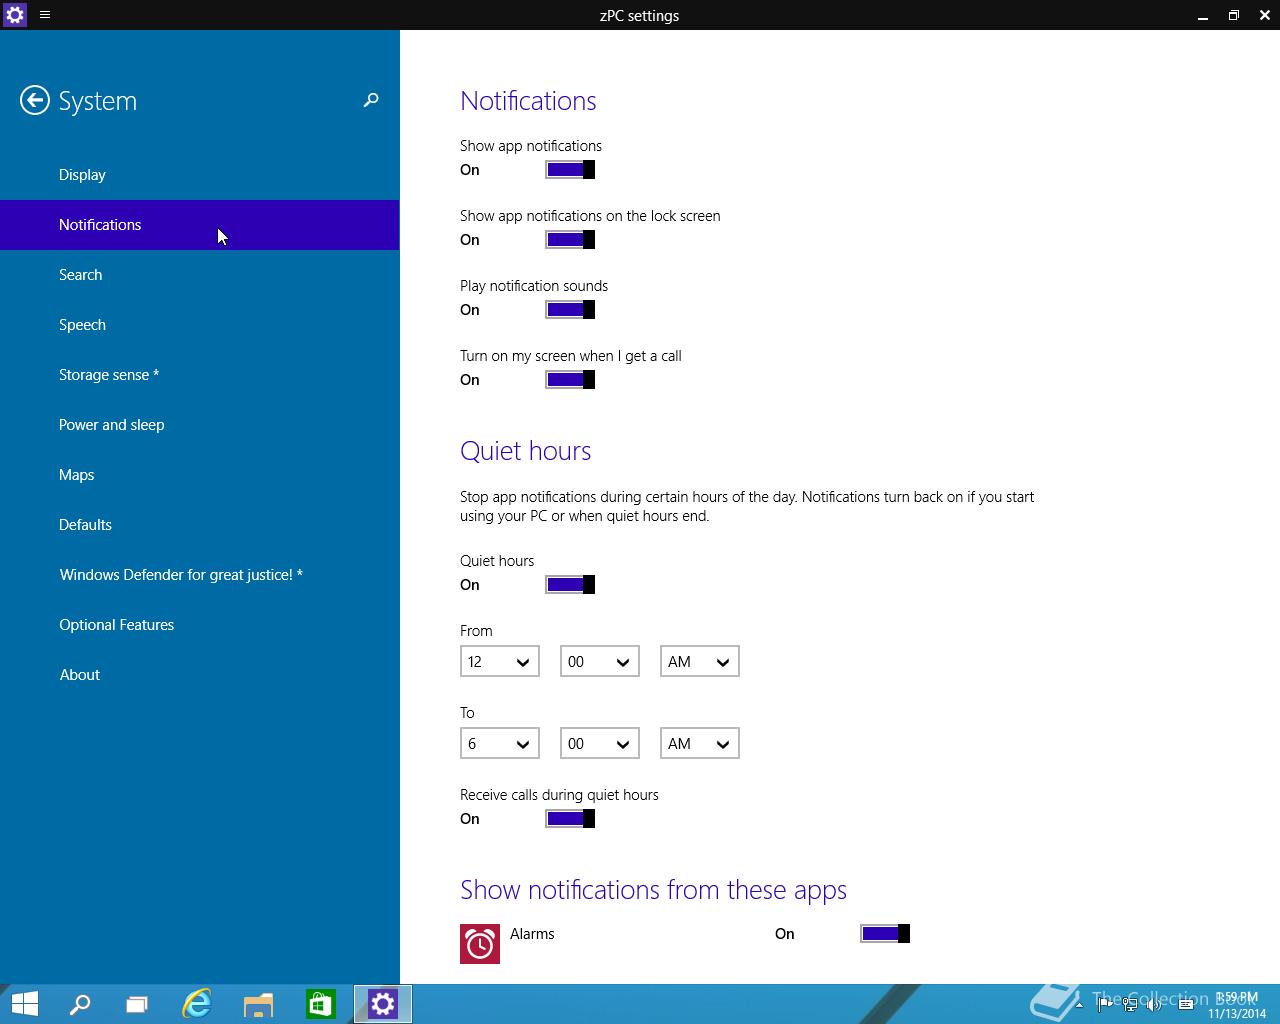Open the Speech settings category
This screenshot has height=1024, width=1280.
(200, 325)
